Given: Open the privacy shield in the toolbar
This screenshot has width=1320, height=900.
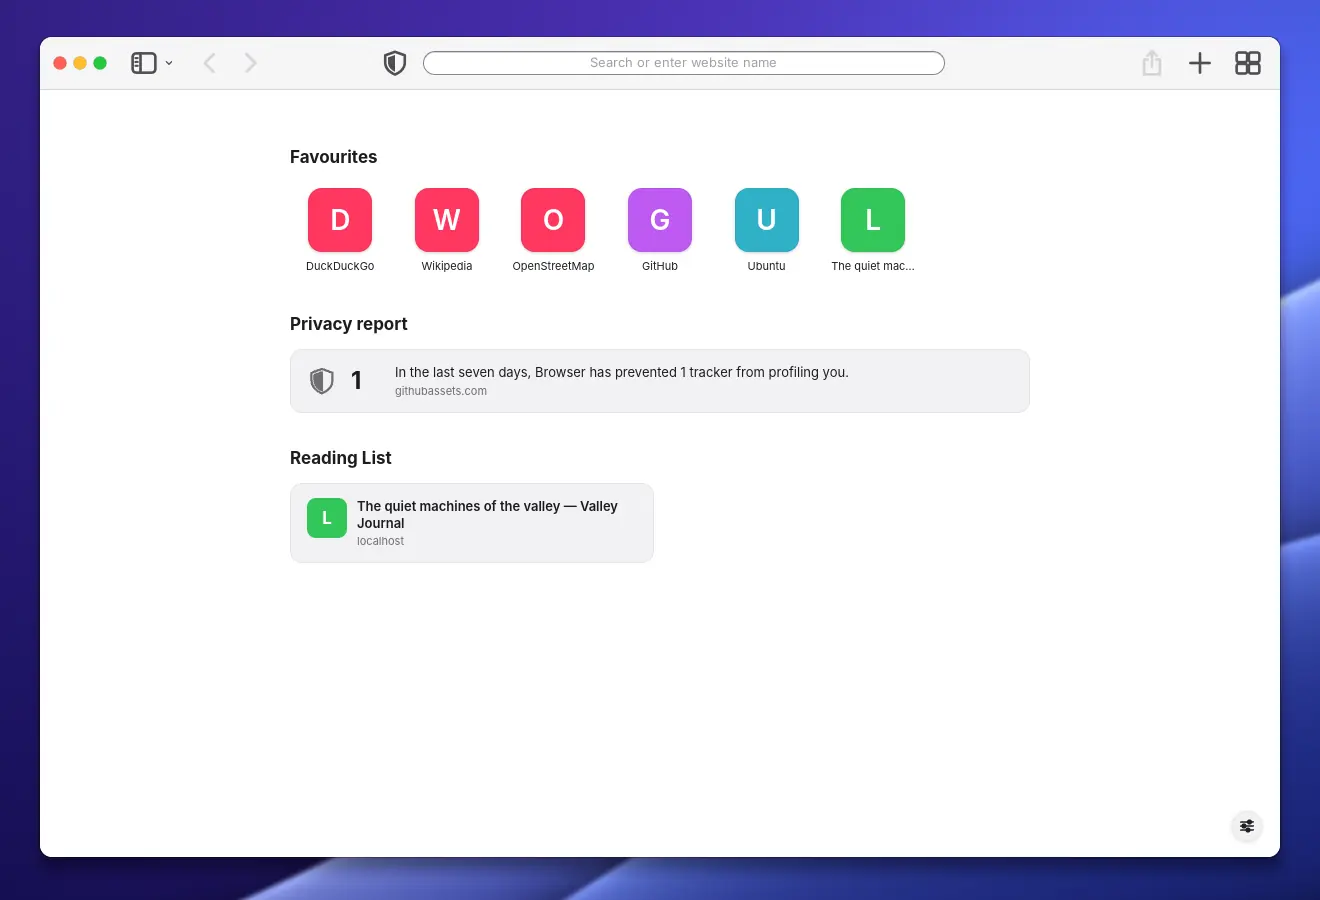Looking at the screenshot, I should (395, 63).
